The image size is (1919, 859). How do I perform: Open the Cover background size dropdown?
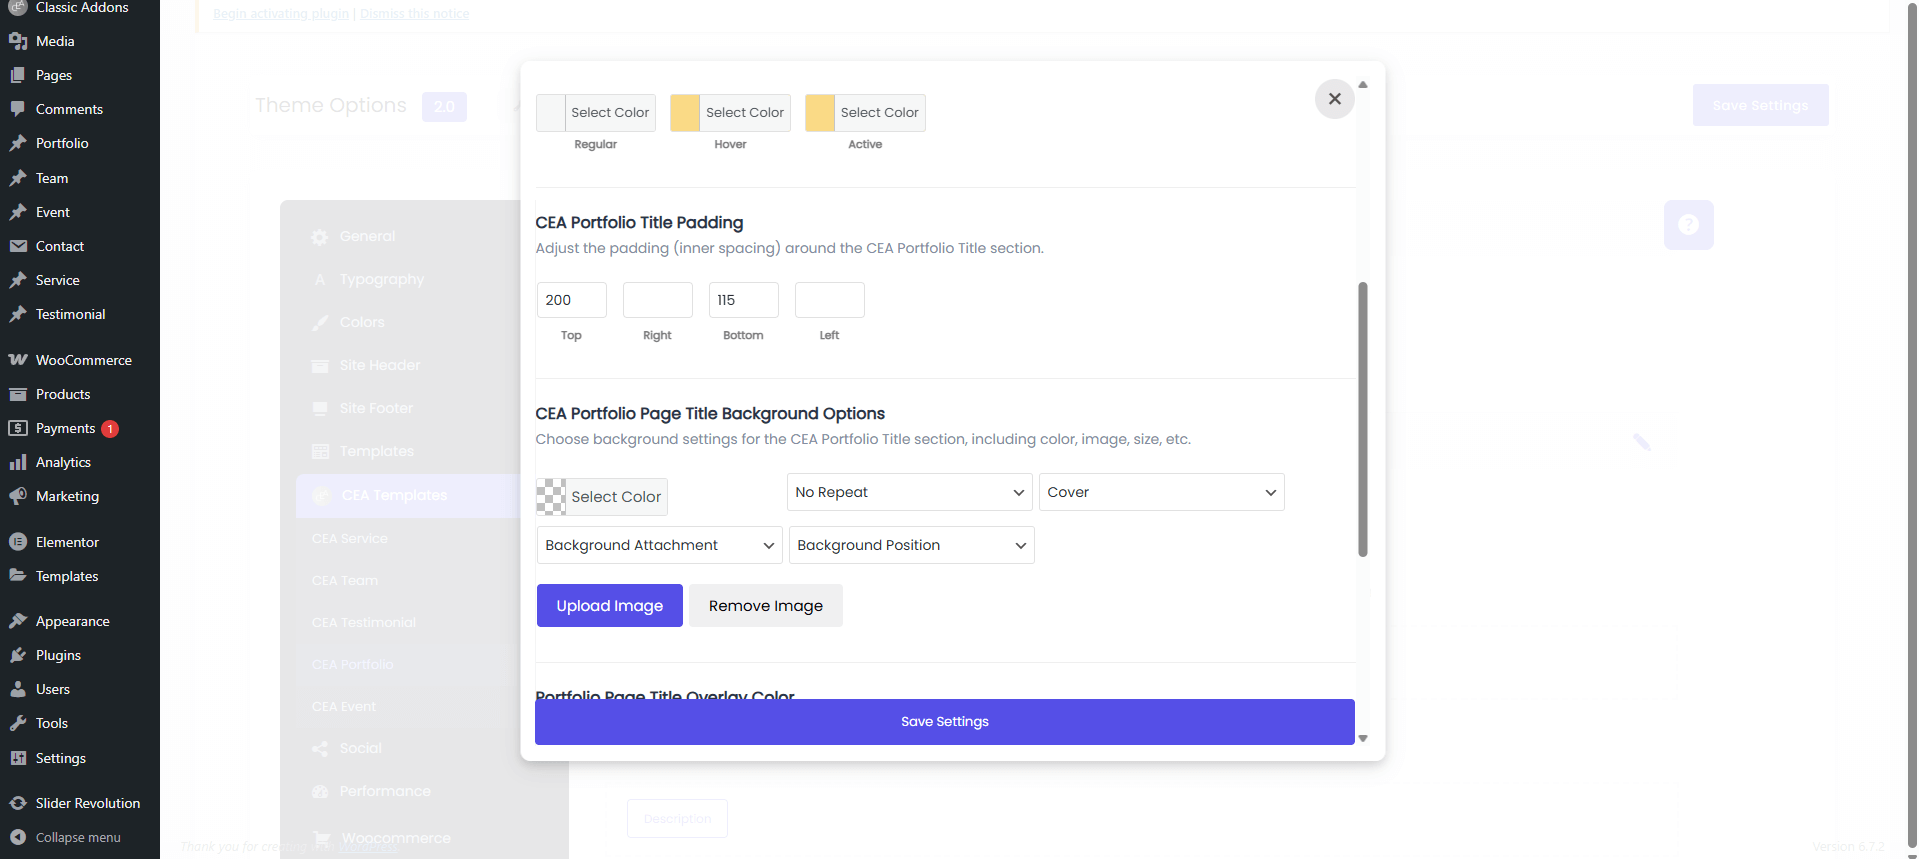[1160, 492]
